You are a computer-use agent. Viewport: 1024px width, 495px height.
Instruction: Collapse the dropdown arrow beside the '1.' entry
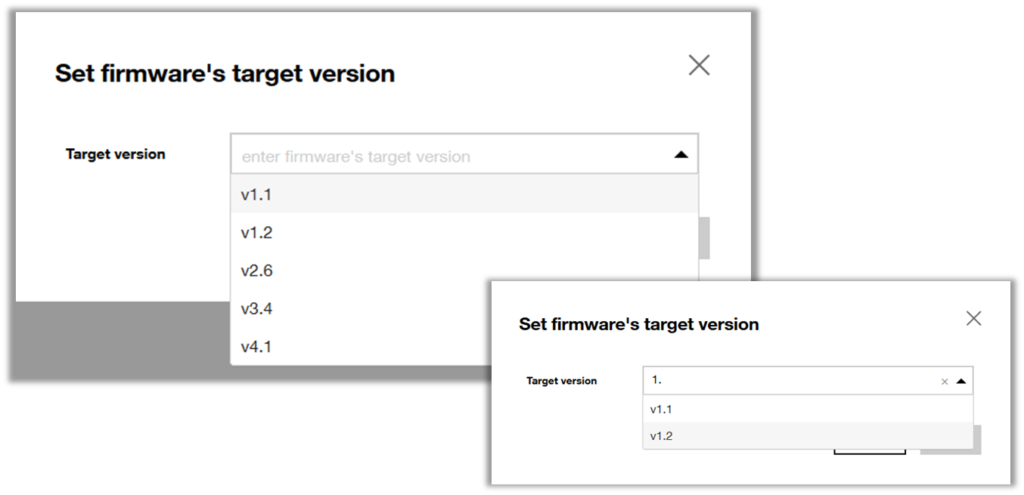961,381
